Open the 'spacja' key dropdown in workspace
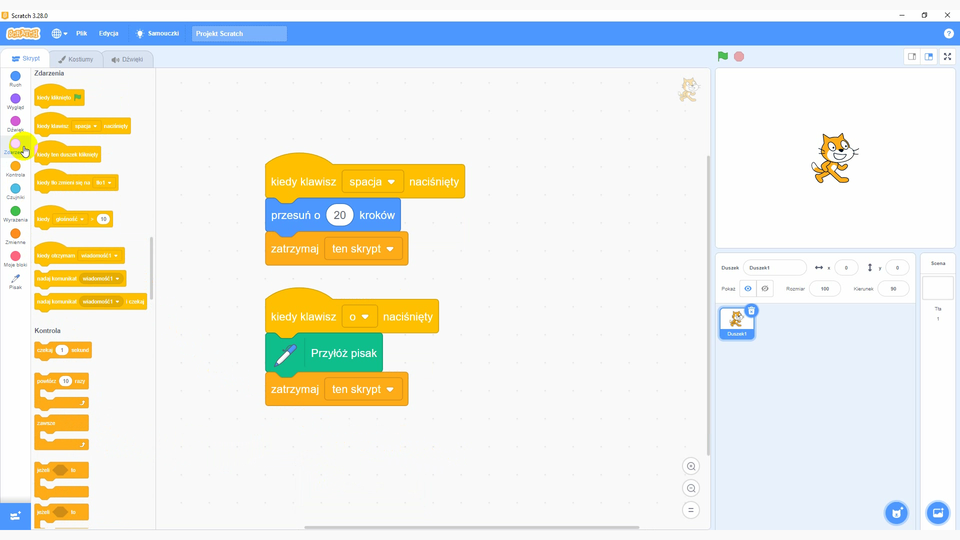Image resolution: width=960 pixels, height=540 pixels. pyautogui.click(x=372, y=182)
